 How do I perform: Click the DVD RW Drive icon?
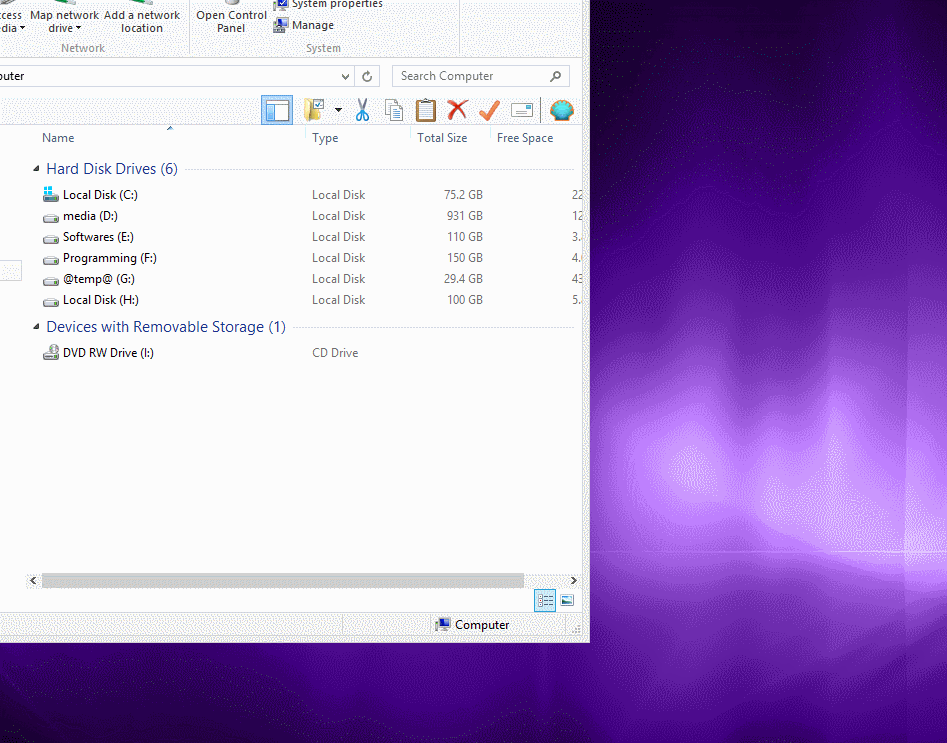click(51, 352)
